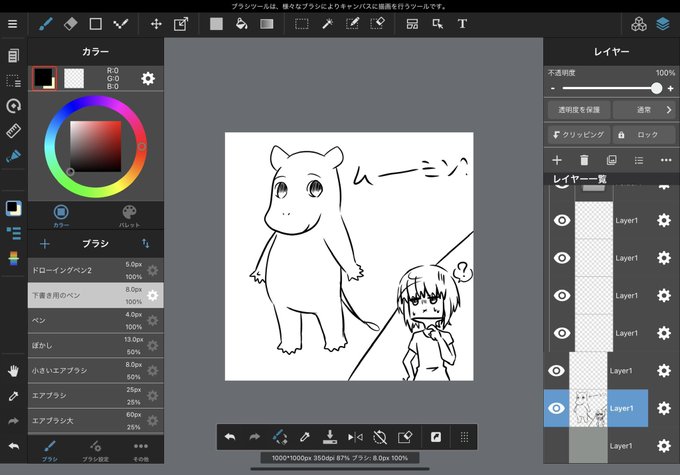Select the Transform tool

click(x=181, y=24)
